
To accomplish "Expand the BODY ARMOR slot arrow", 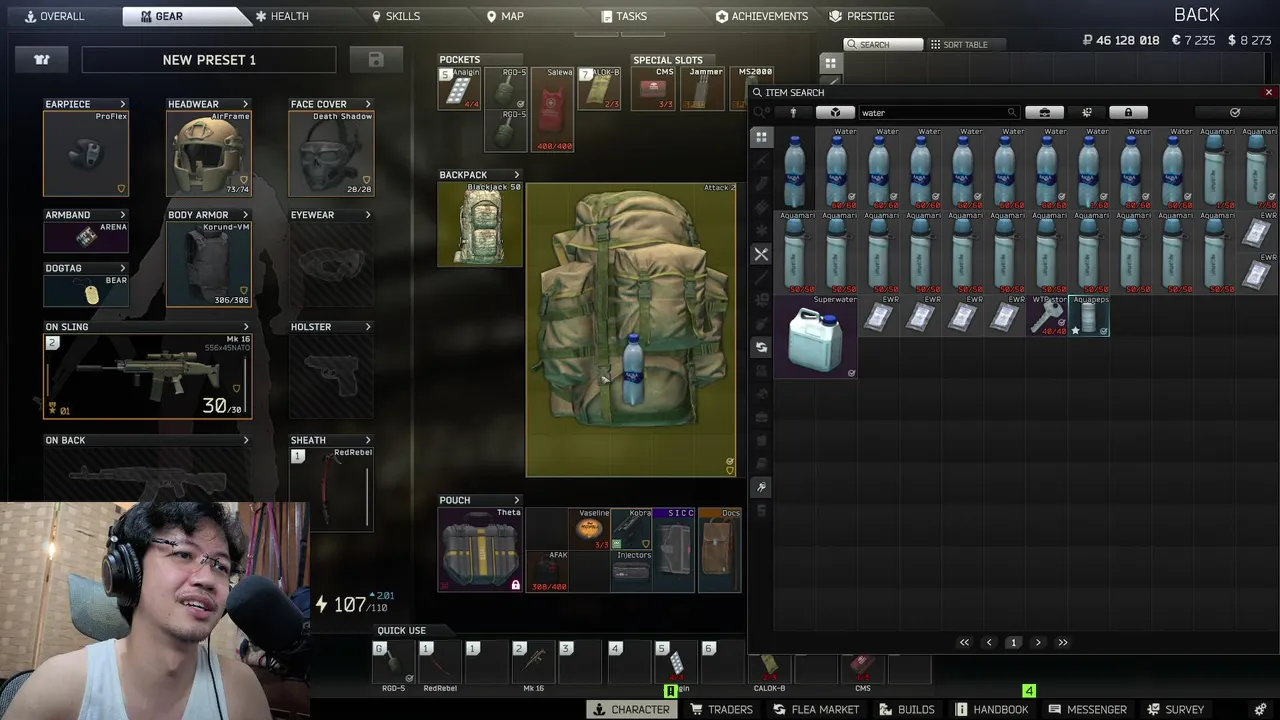I will pyautogui.click(x=245, y=215).
